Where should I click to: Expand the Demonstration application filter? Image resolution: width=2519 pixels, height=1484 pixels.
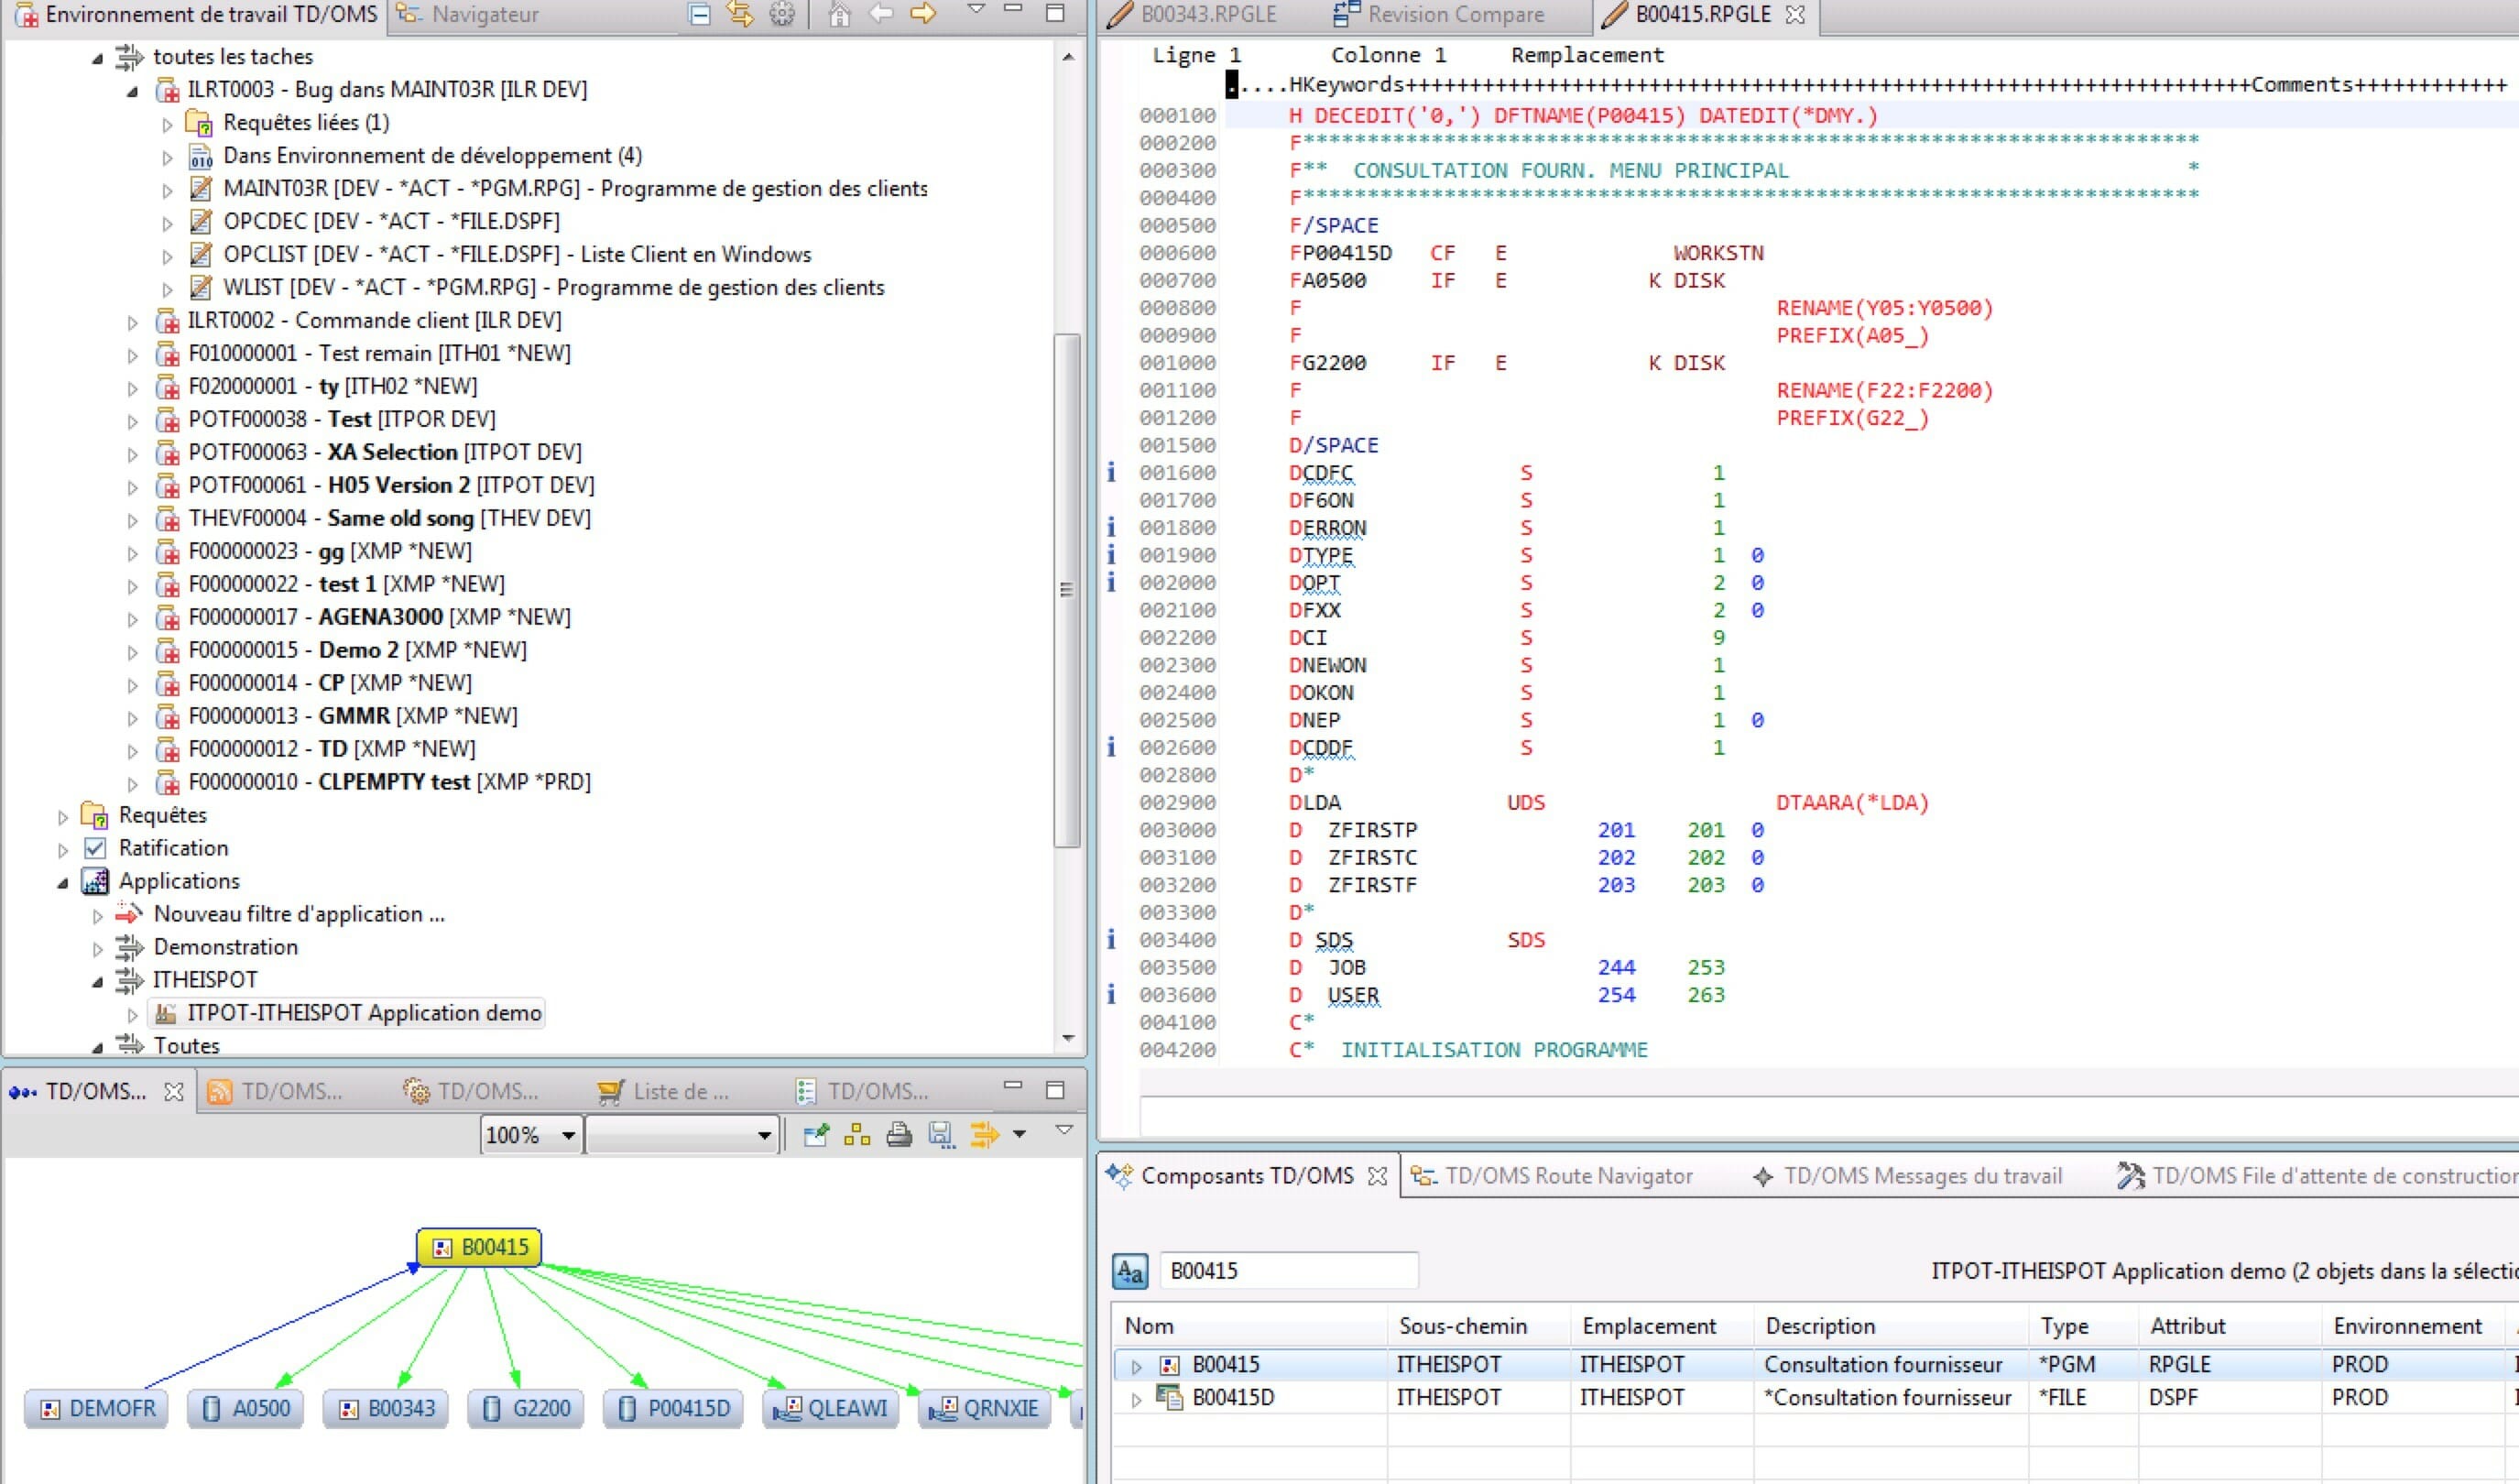coord(97,949)
